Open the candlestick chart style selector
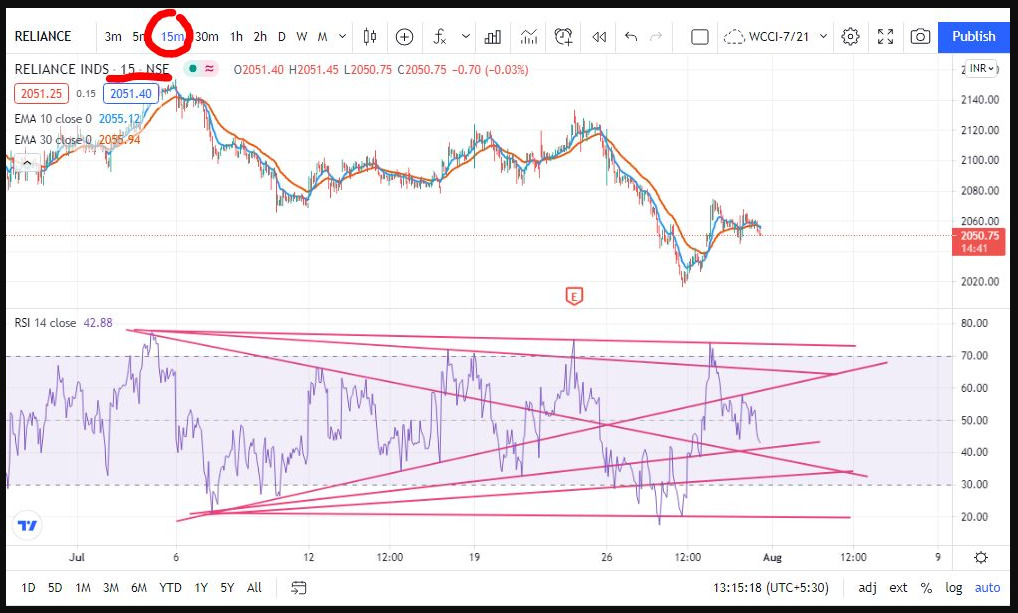 coord(370,37)
